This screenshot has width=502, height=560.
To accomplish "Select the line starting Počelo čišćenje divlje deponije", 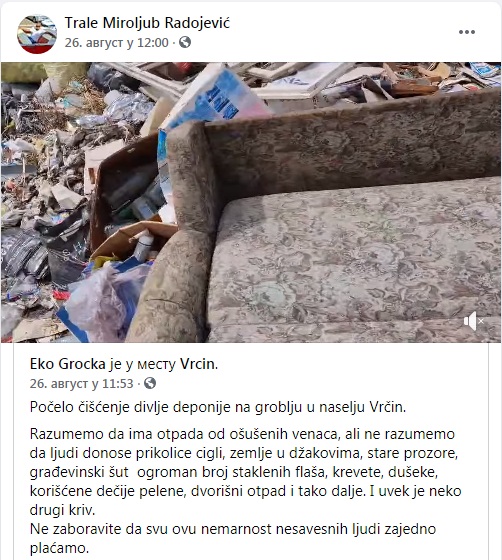I will pyautogui.click(x=218, y=407).
